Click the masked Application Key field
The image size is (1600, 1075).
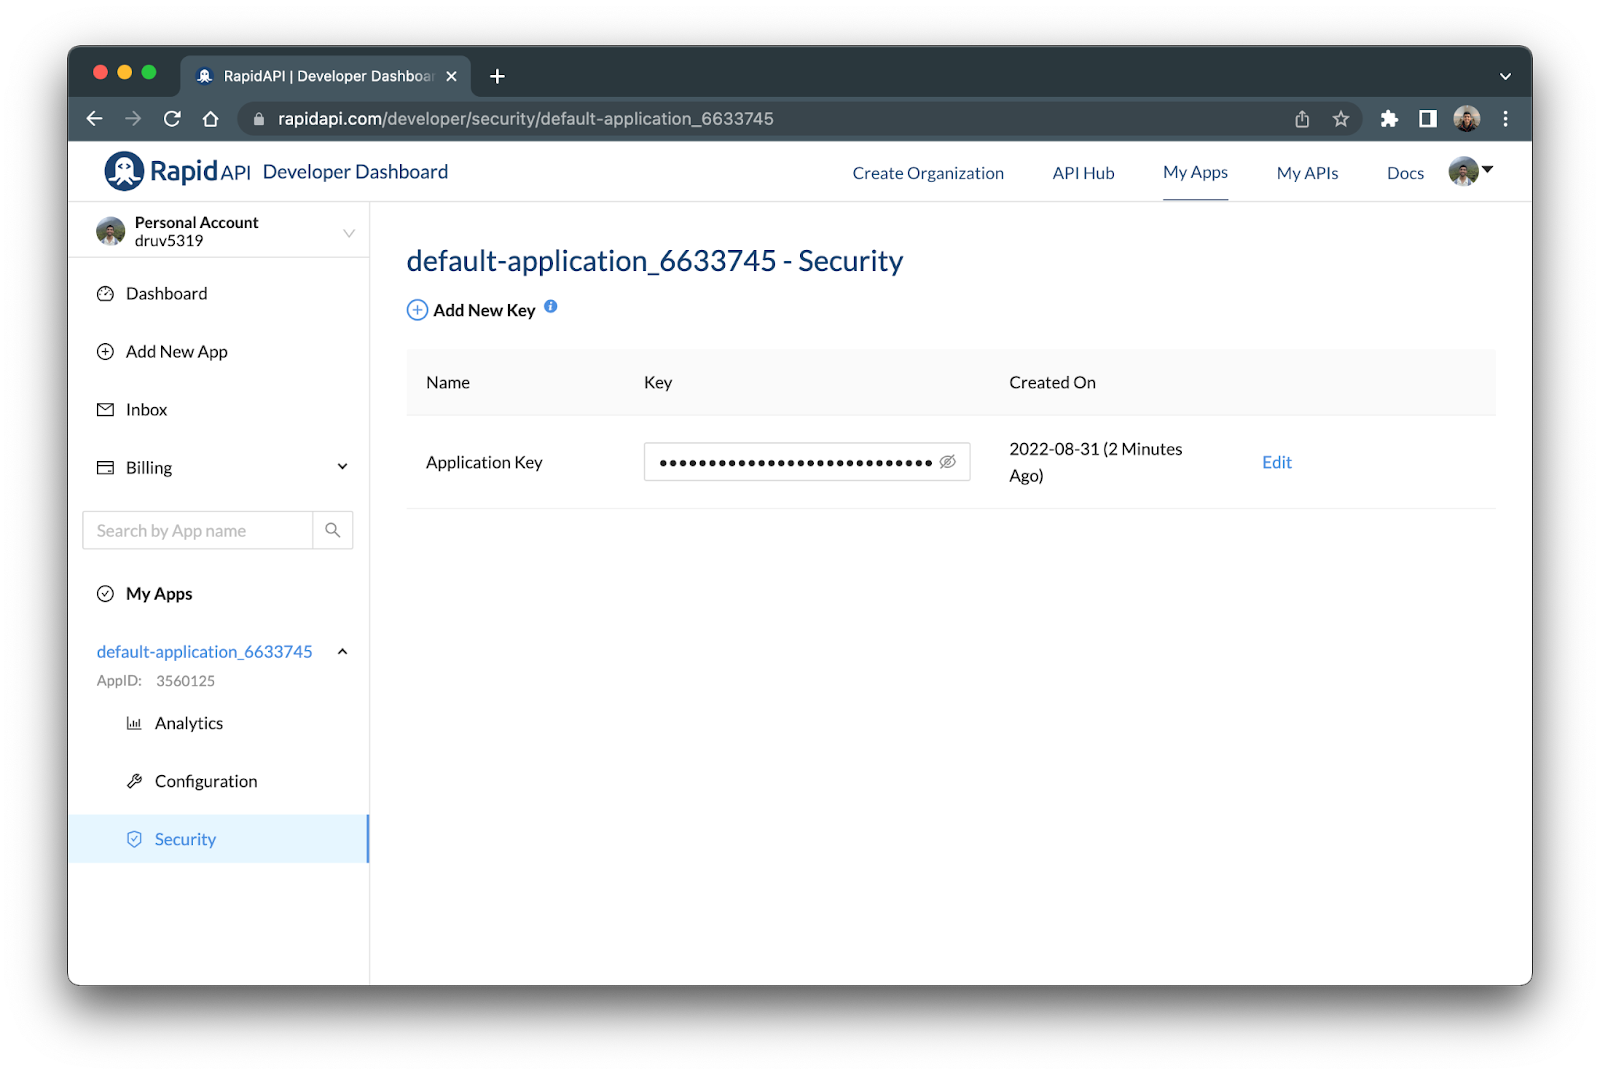pos(807,462)
